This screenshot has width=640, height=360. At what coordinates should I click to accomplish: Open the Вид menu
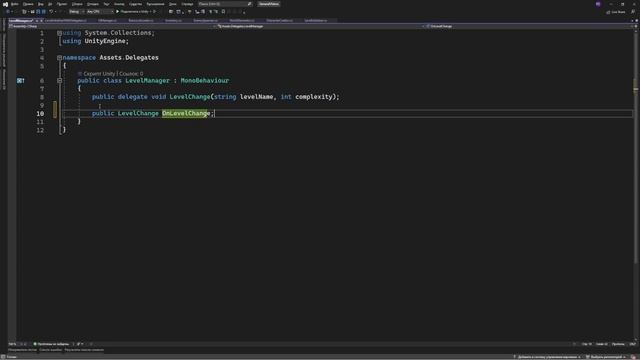point(40,4)
